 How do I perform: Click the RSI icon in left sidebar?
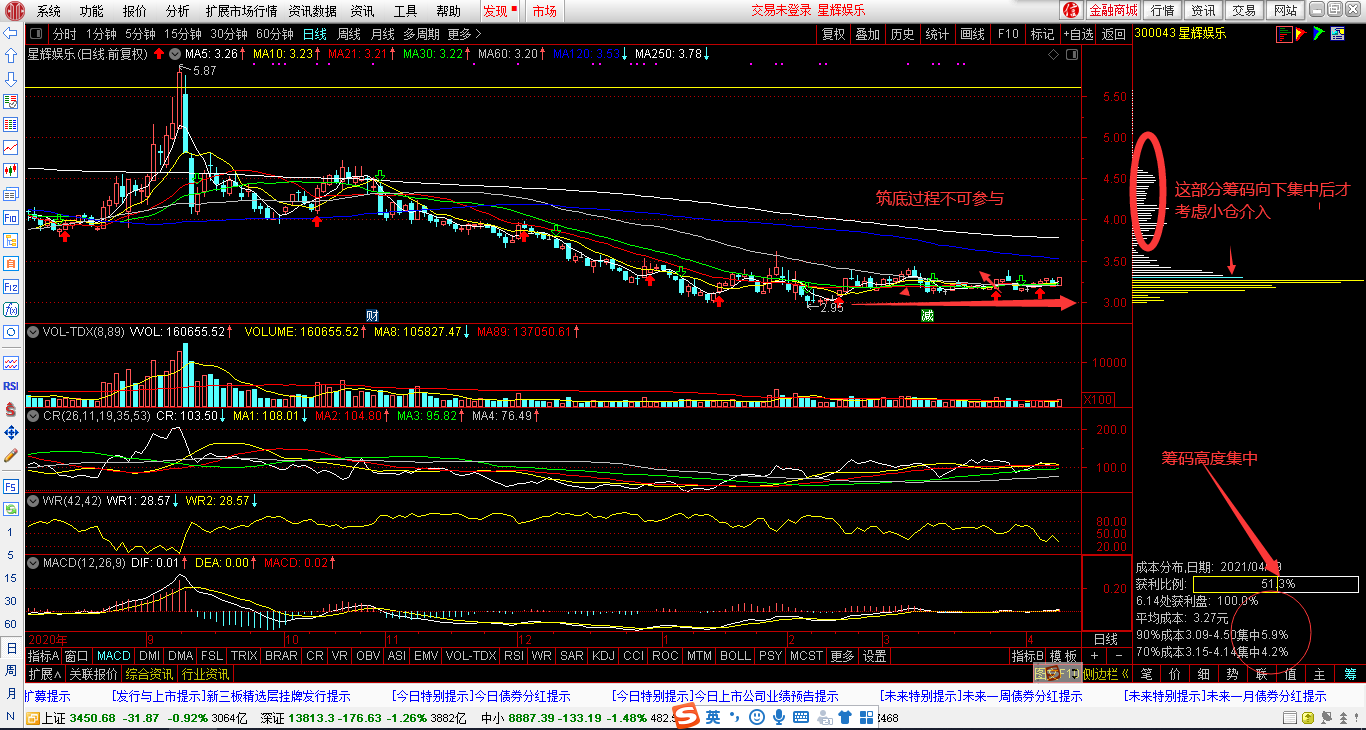(x=11, y=386)
